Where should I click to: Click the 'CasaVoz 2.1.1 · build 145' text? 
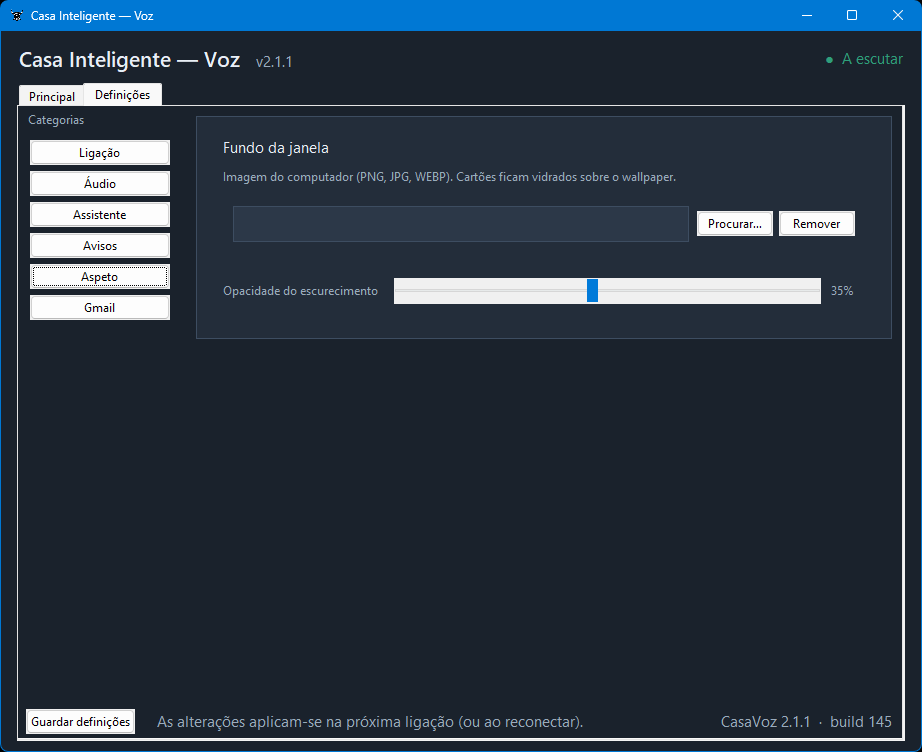pyautogui.click(x=806, y=721)
